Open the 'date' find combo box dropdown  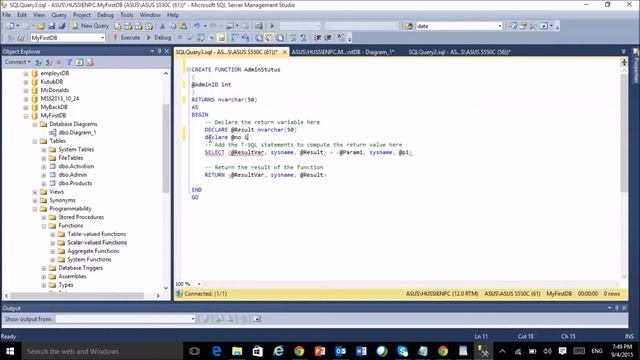(500, 26)
